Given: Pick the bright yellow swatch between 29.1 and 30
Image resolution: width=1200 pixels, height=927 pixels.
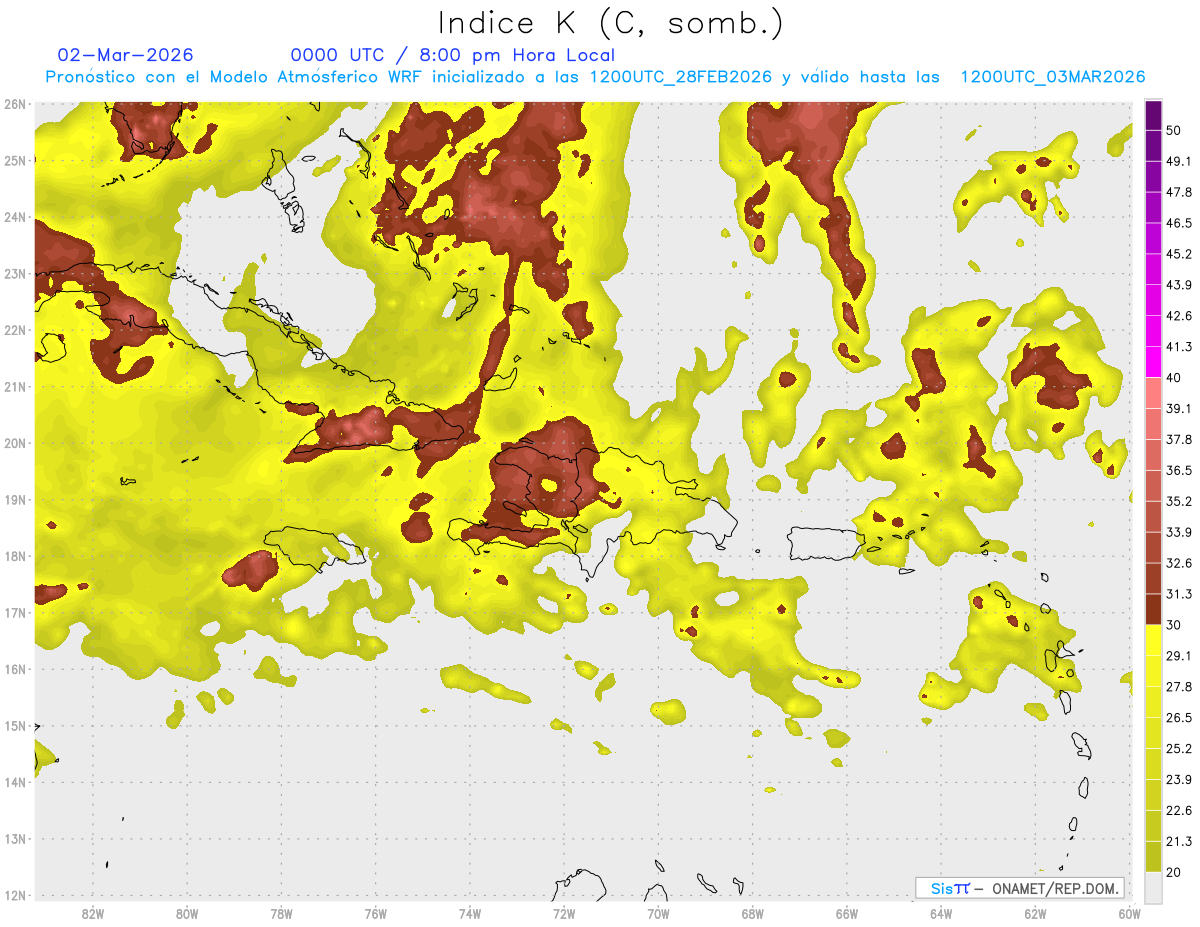Looking at the screenshot, I should pyautogui.click(x=1153, y=640).
